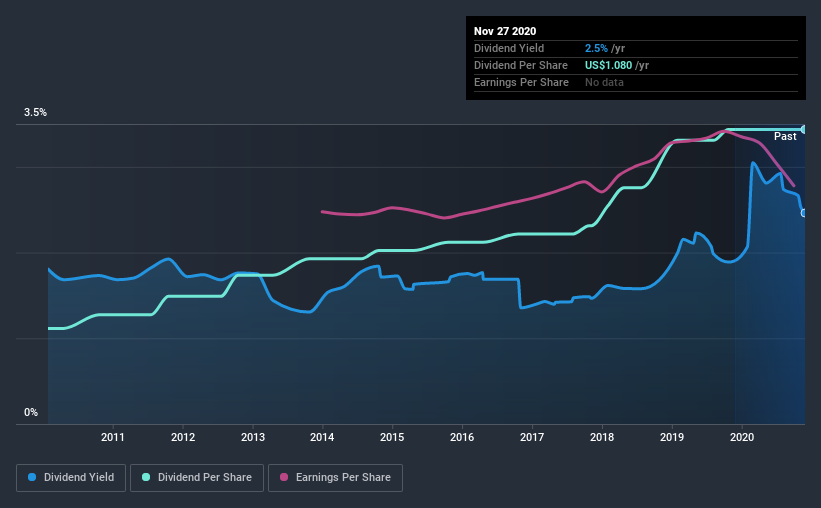Screen dimensions: 821x508
Task: Click the 2019 year tick label
Action: tap(672, 437)
